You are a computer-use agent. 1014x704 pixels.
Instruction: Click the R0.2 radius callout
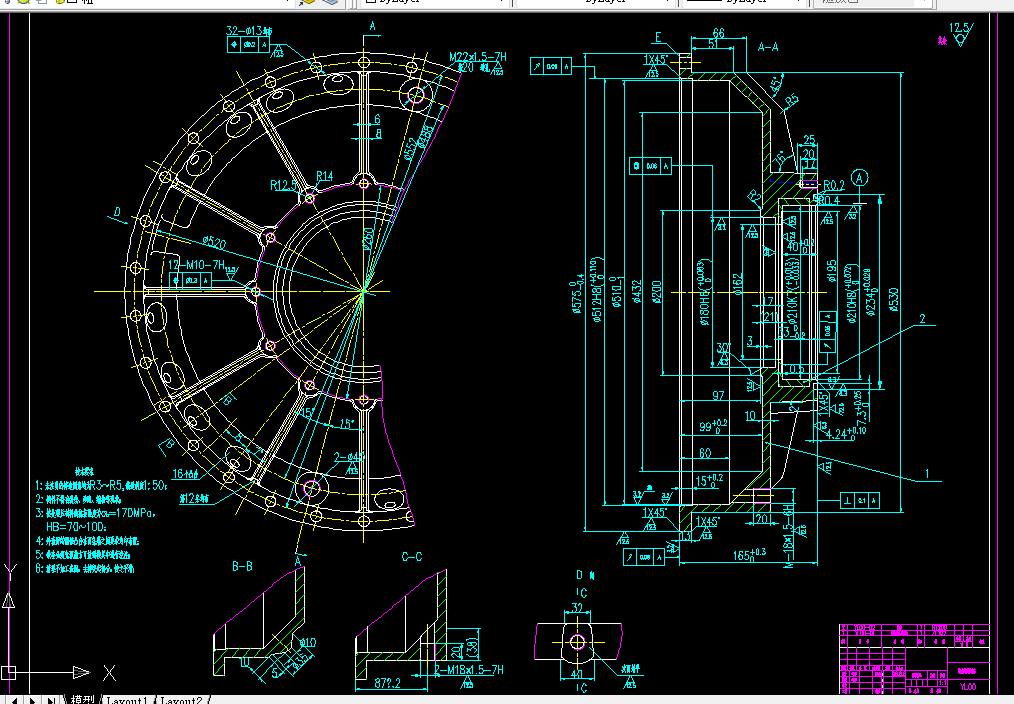pyautogui.click(x=834, y=186)
